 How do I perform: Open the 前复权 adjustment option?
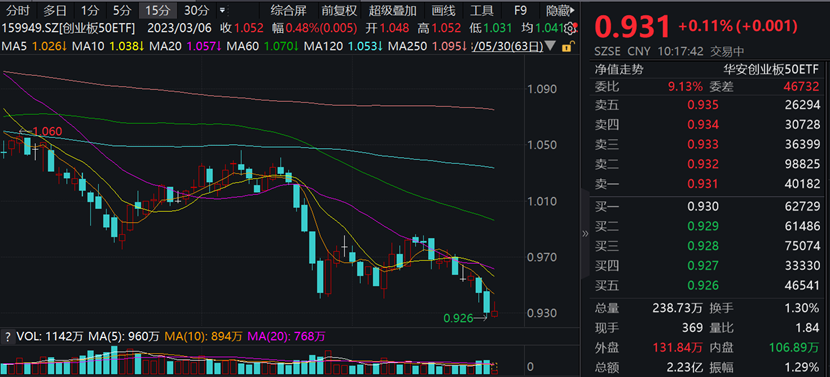(339, 10)
